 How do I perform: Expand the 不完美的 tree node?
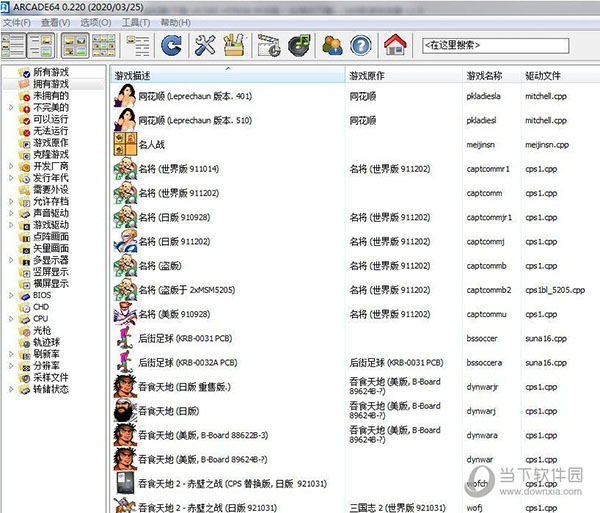11,107
